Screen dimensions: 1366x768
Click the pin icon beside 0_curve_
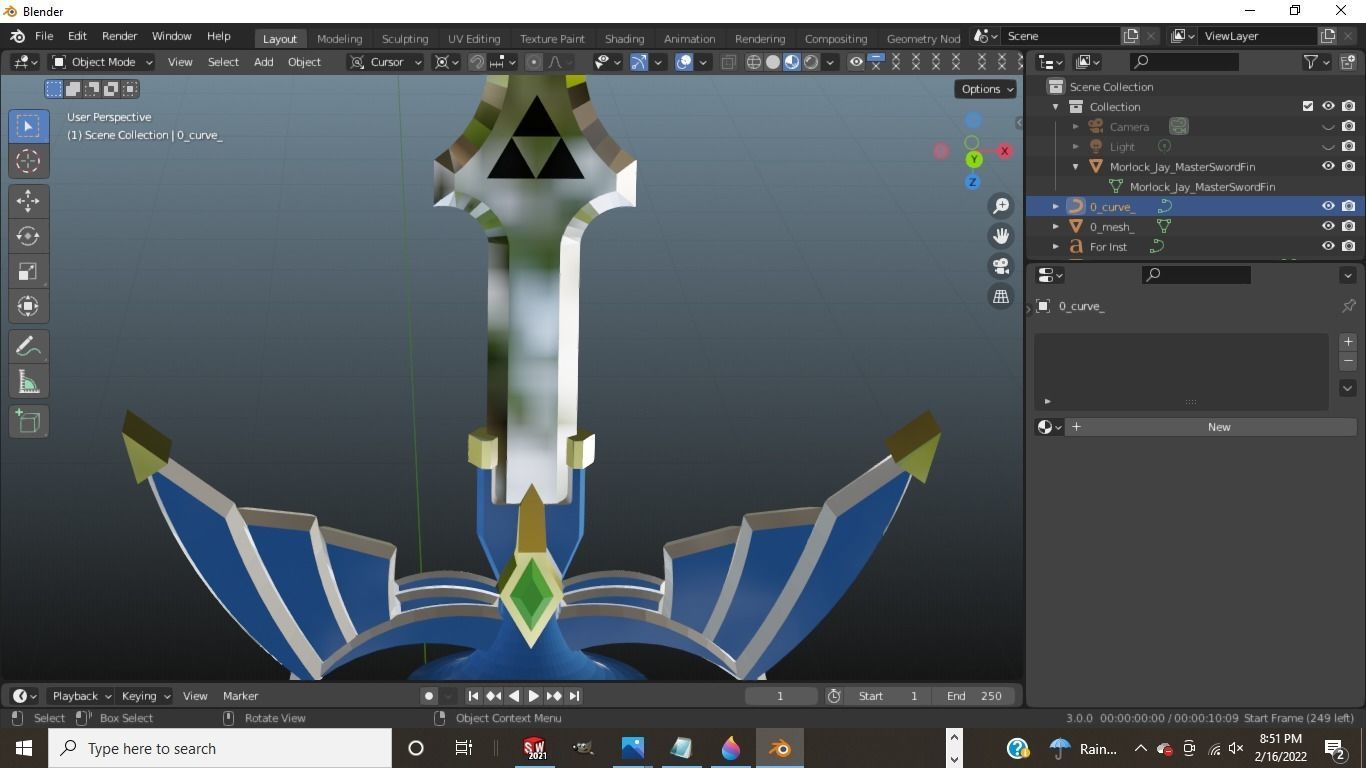click(1348, 306)
